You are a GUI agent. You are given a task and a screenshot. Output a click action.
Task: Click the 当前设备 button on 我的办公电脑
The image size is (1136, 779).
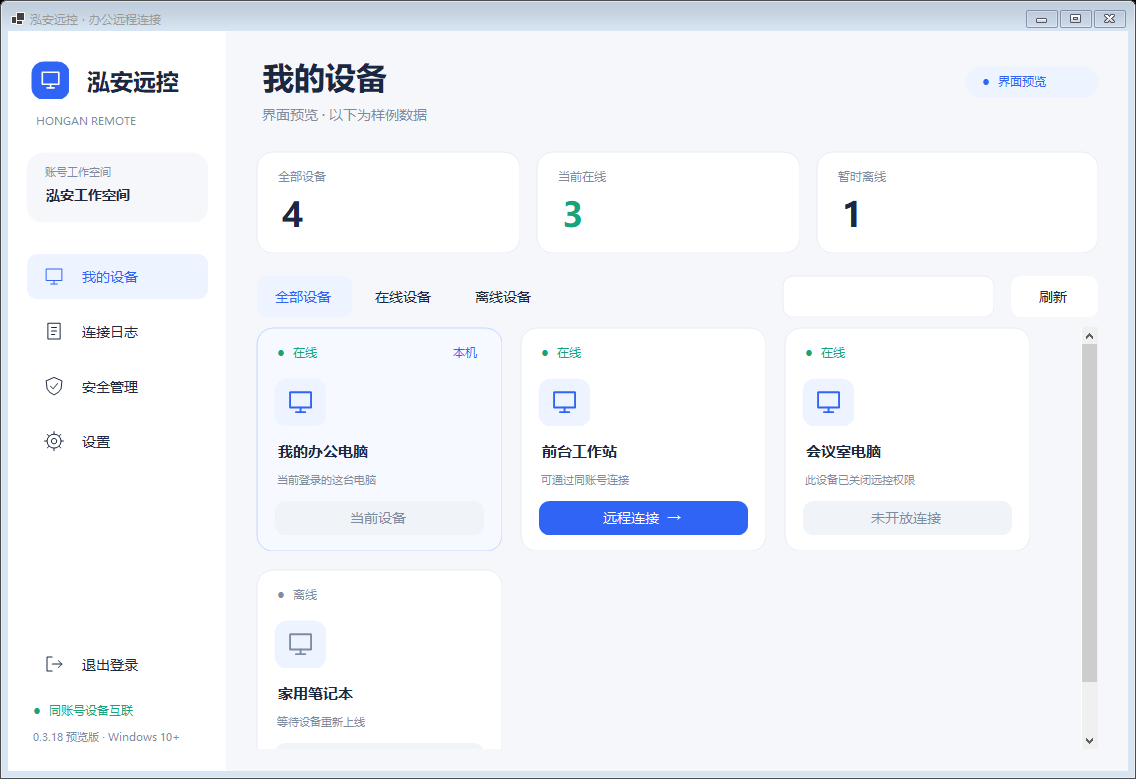pyautogui.click(x=379, y=518)
